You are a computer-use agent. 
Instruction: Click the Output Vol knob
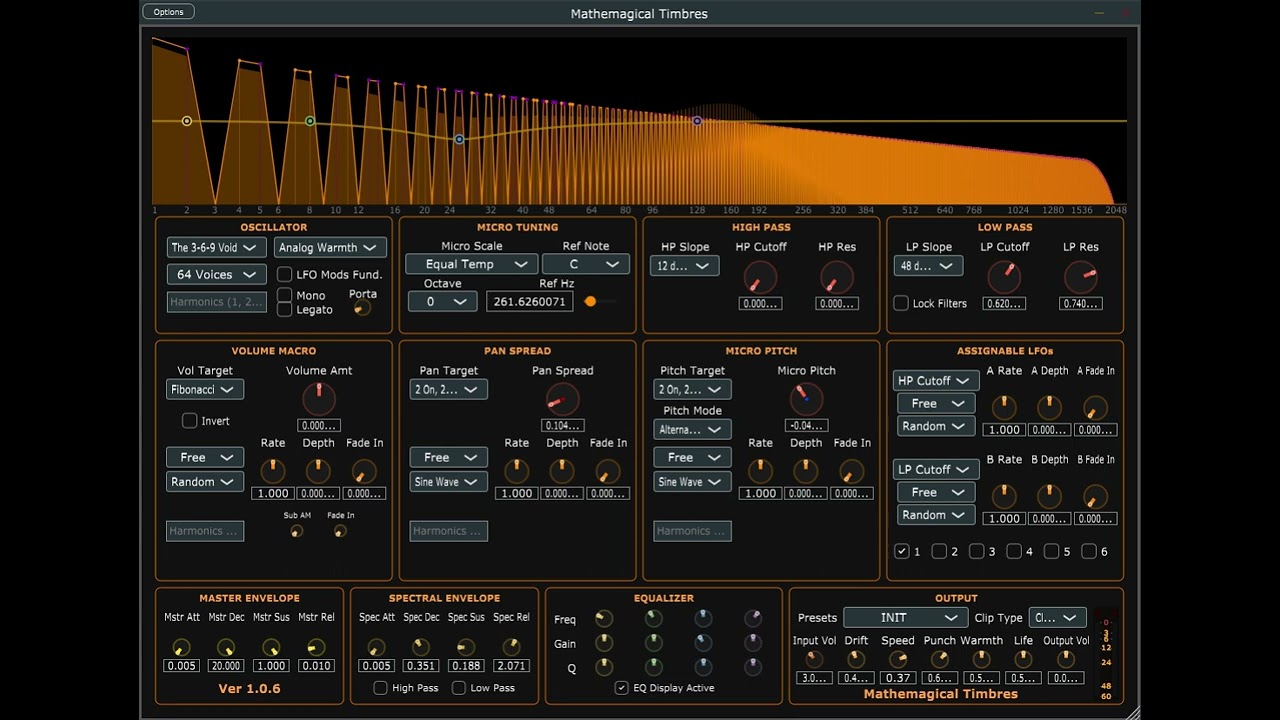(x=1065, y=659)
